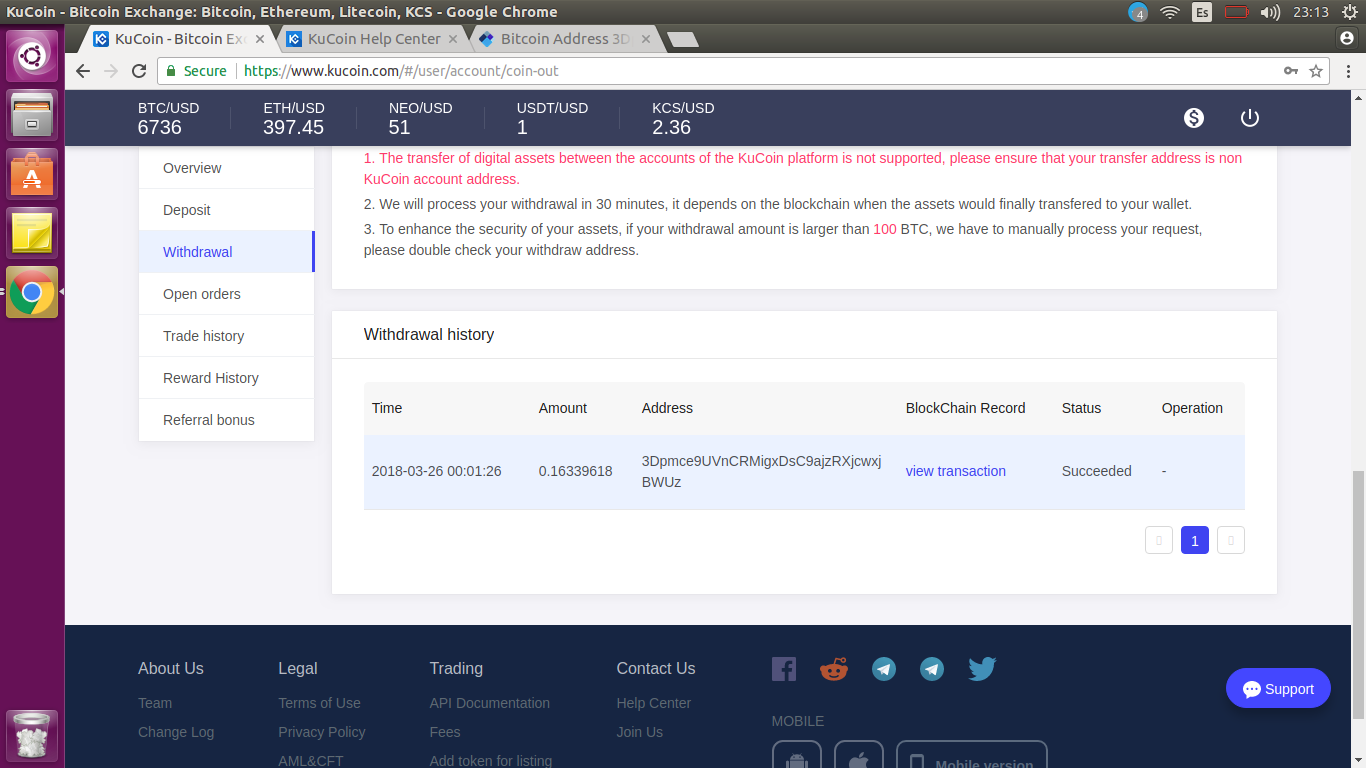Open the clock showing 23:13
This screenshot has height=768, width=1366.
tap(1310, 12)
